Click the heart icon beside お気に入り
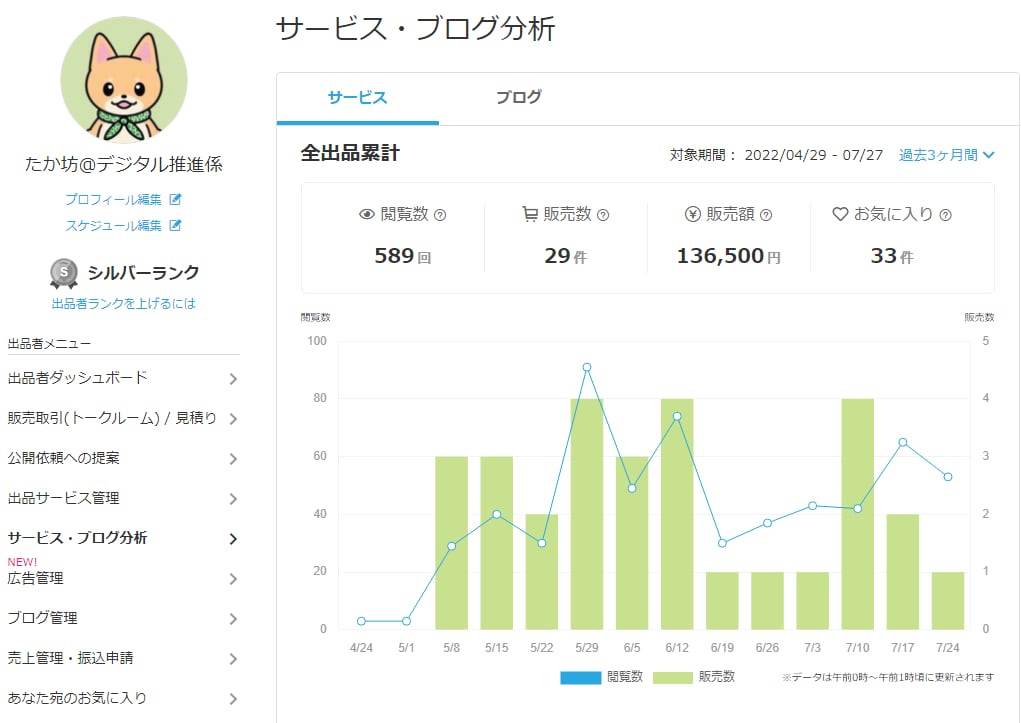1021x723 pixels. pyautogui.click(x=841, y=214)
